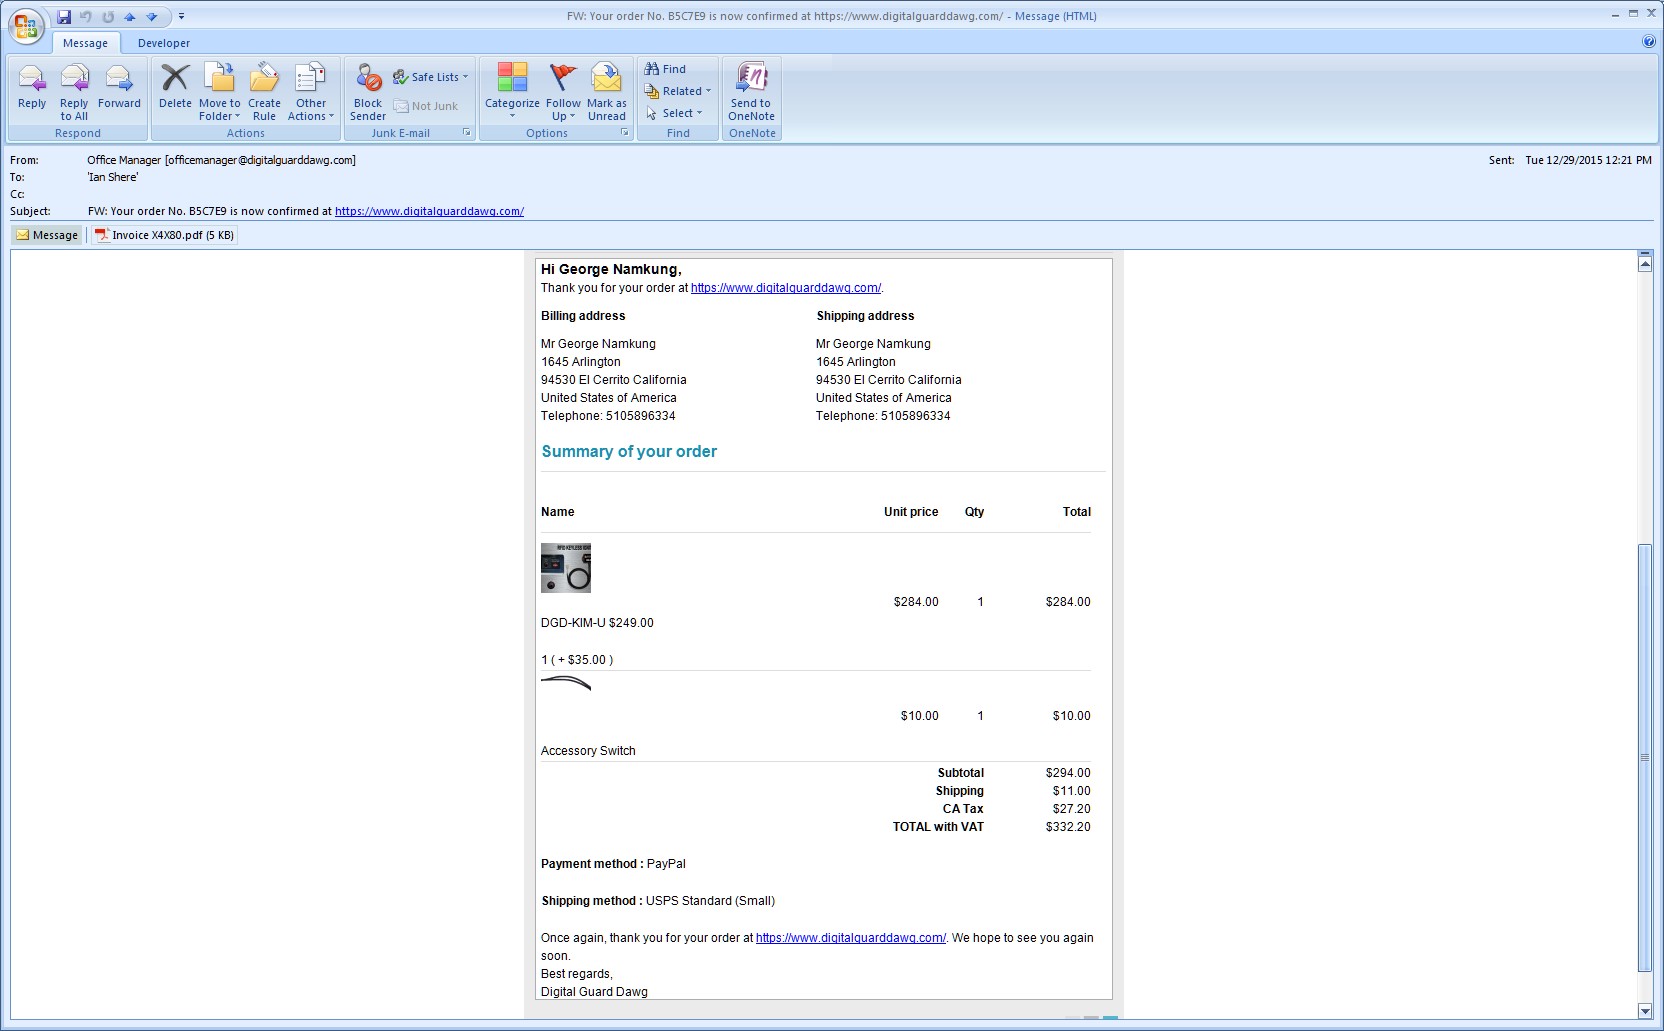Viewport: 1664px width, 1031px height.
Task: Click the DGD-KIM-U product thumbnail
Action: coord(566,568)
